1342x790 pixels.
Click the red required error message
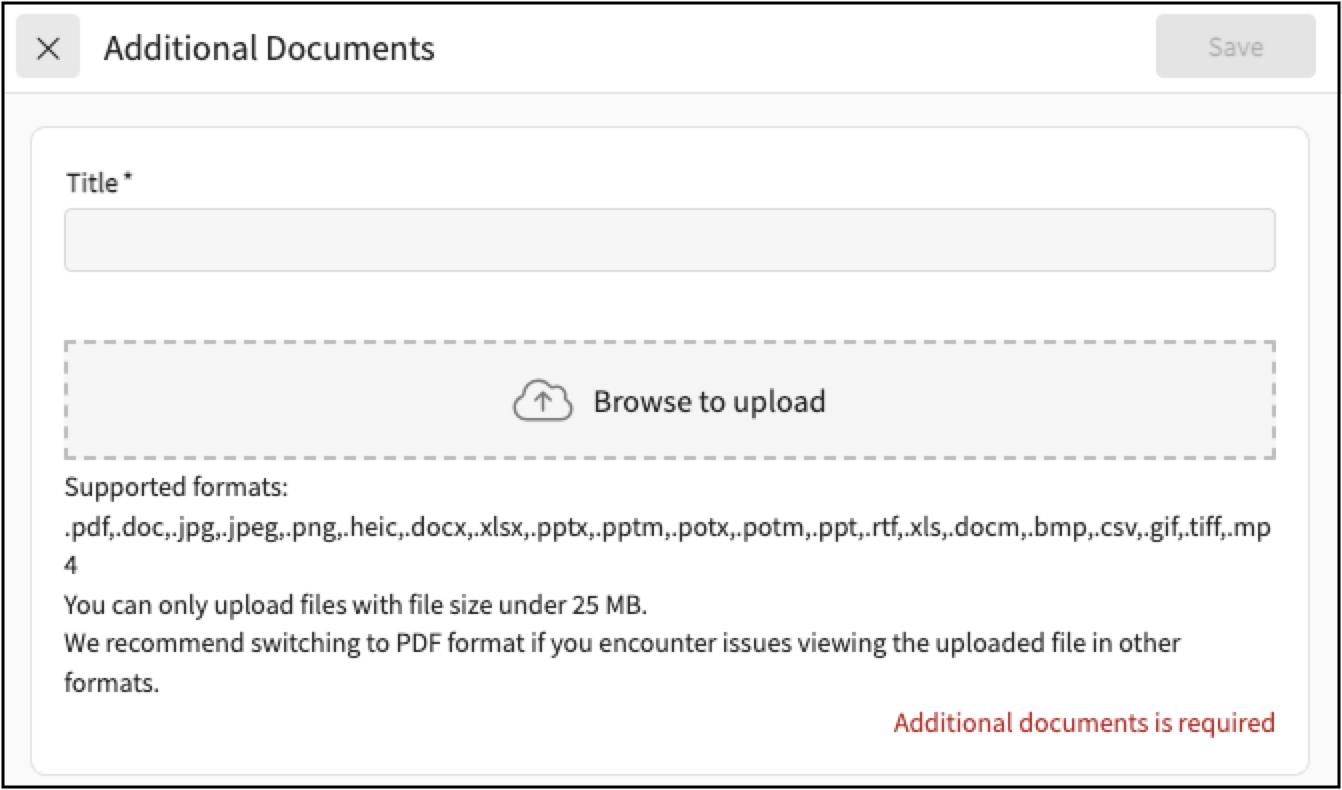pos(1084,722)
